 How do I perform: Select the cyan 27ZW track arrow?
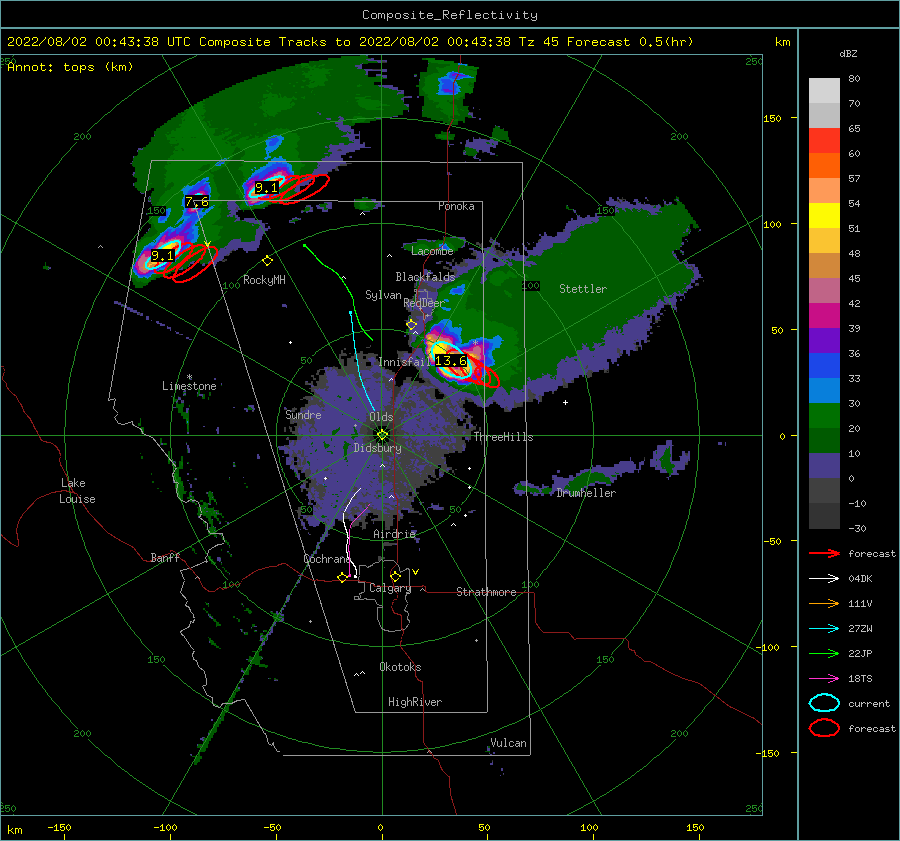824,629
